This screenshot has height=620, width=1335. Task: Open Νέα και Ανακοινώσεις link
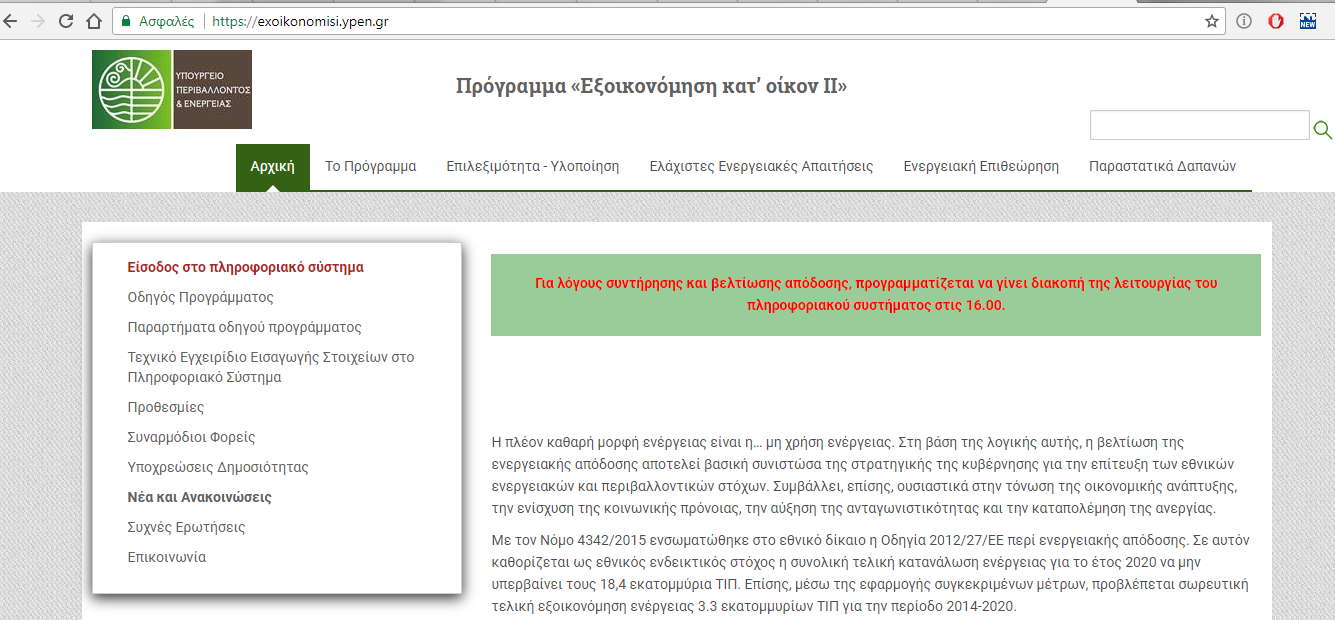click(x=200, y=497)
